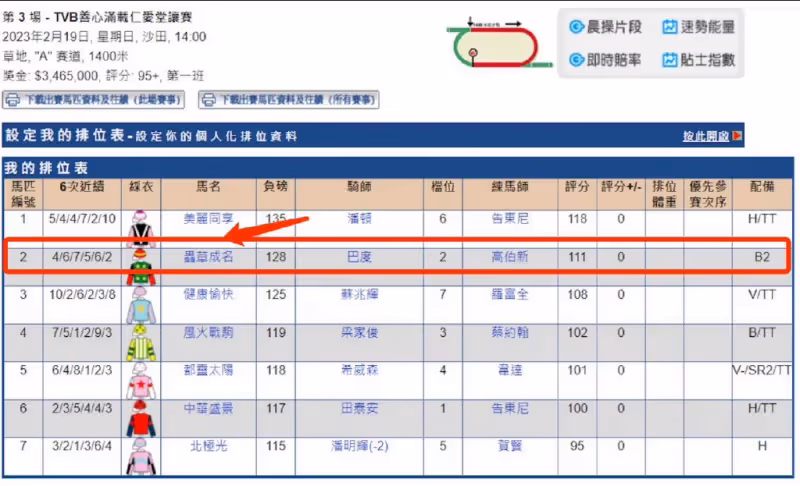The width and height of the screenshot is (800, 486).
Task: Open trainer 賀賢 profile link
Action: tap(510, 446)
